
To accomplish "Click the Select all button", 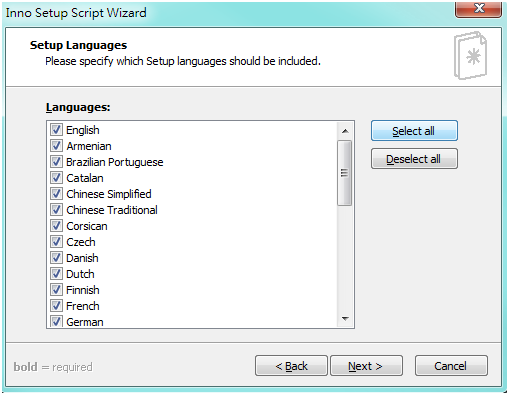I will click(x=414, y=131).
